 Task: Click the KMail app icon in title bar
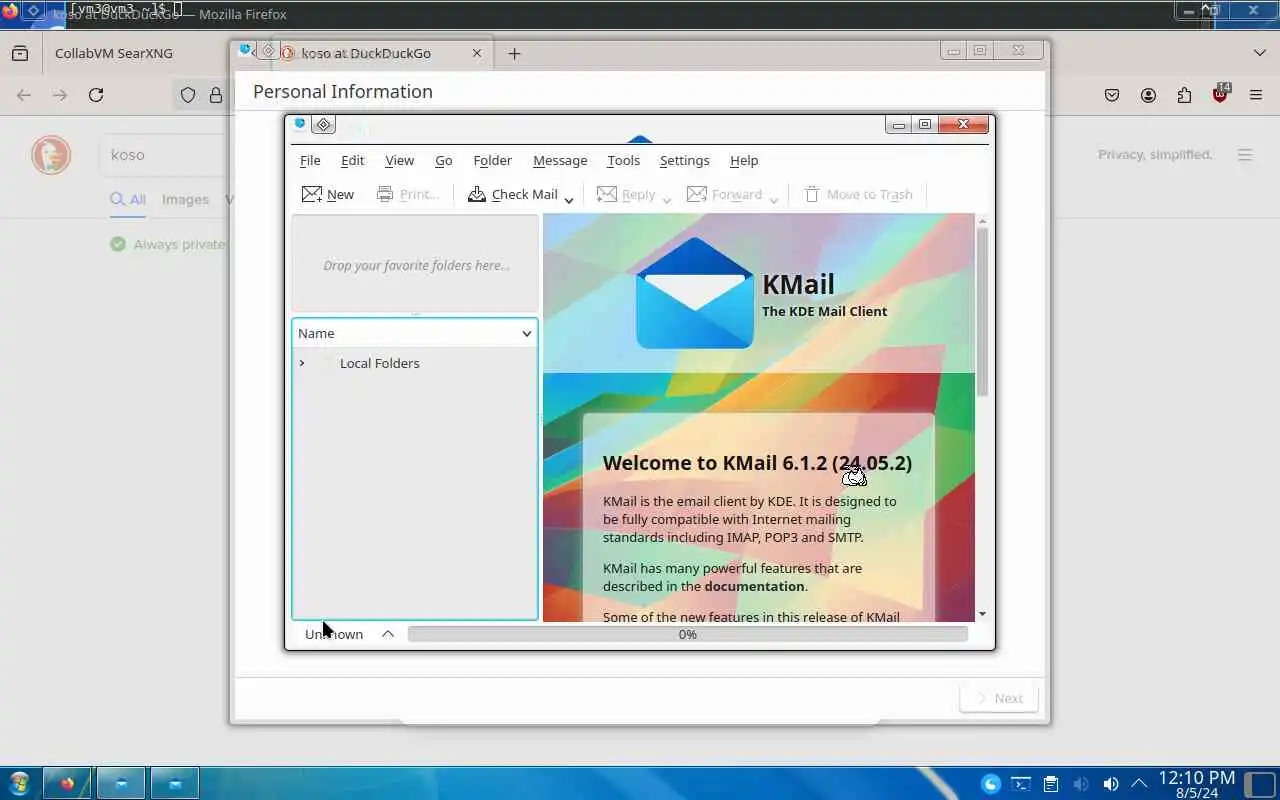pos(300,124)
